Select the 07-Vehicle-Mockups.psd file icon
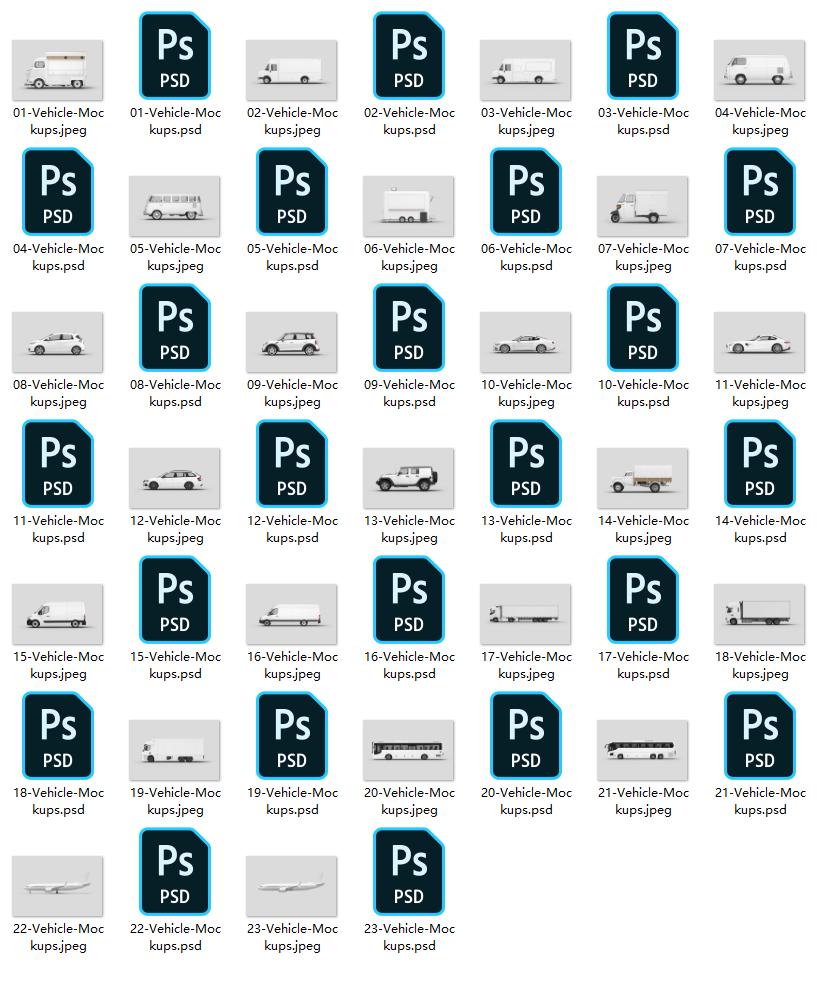The image size is (817, 987). point(760,191)
